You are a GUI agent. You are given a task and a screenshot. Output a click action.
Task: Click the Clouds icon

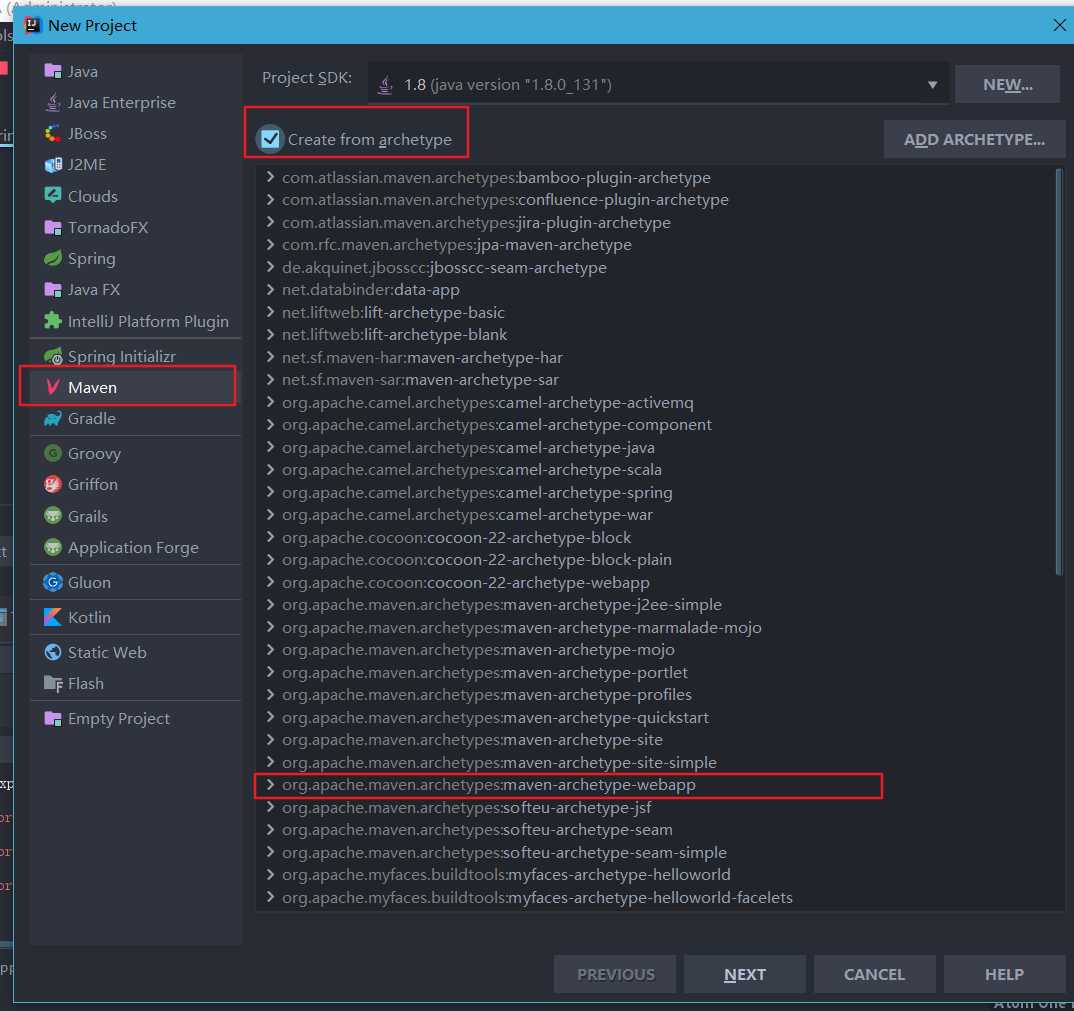coord(53,196)
